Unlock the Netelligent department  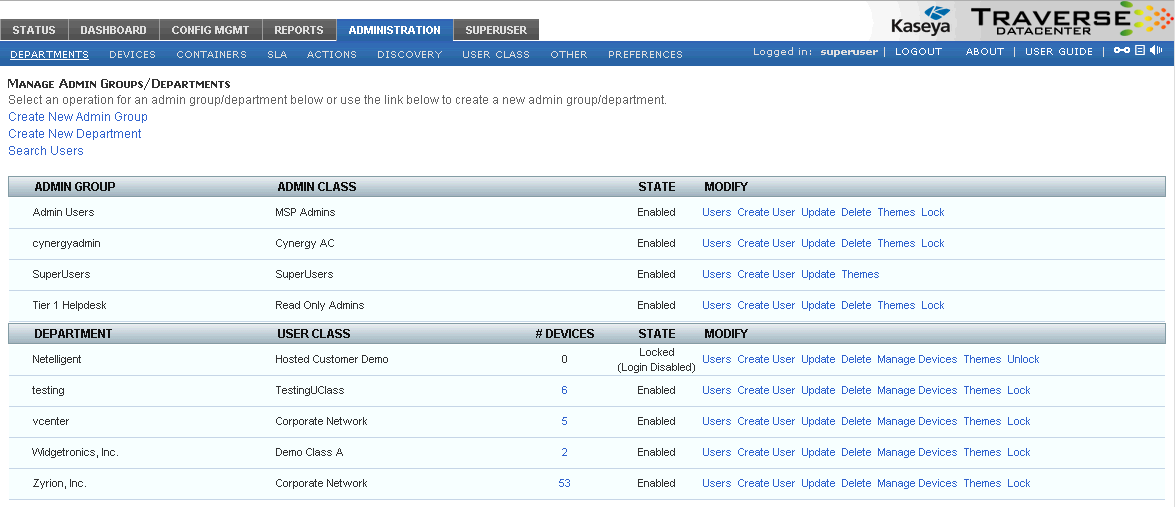pos(1023,360)
